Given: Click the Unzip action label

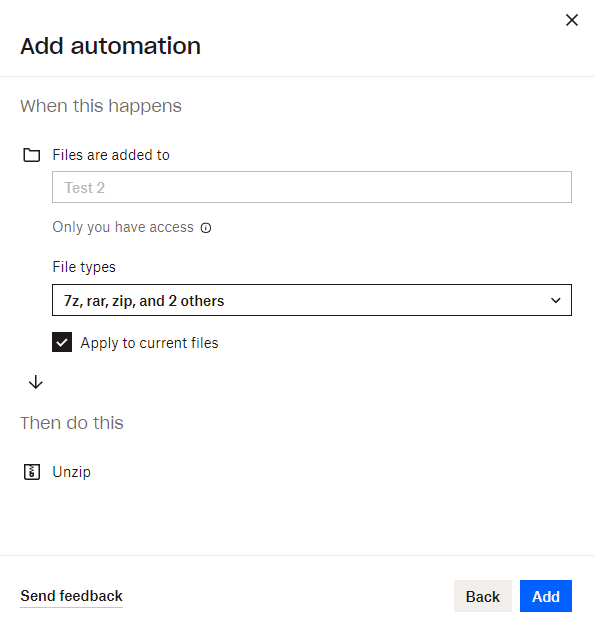Looking at the screenshot, I should 71,472.
